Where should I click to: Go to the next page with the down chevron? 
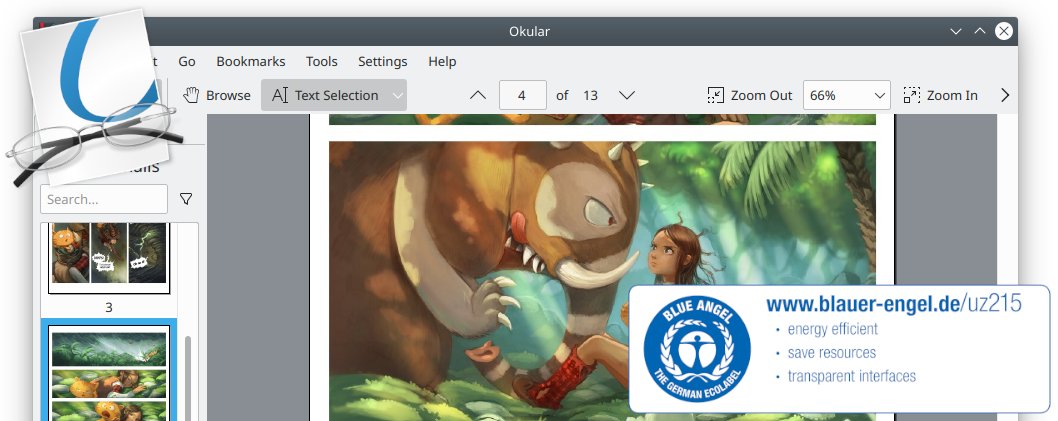coord(627,95)
